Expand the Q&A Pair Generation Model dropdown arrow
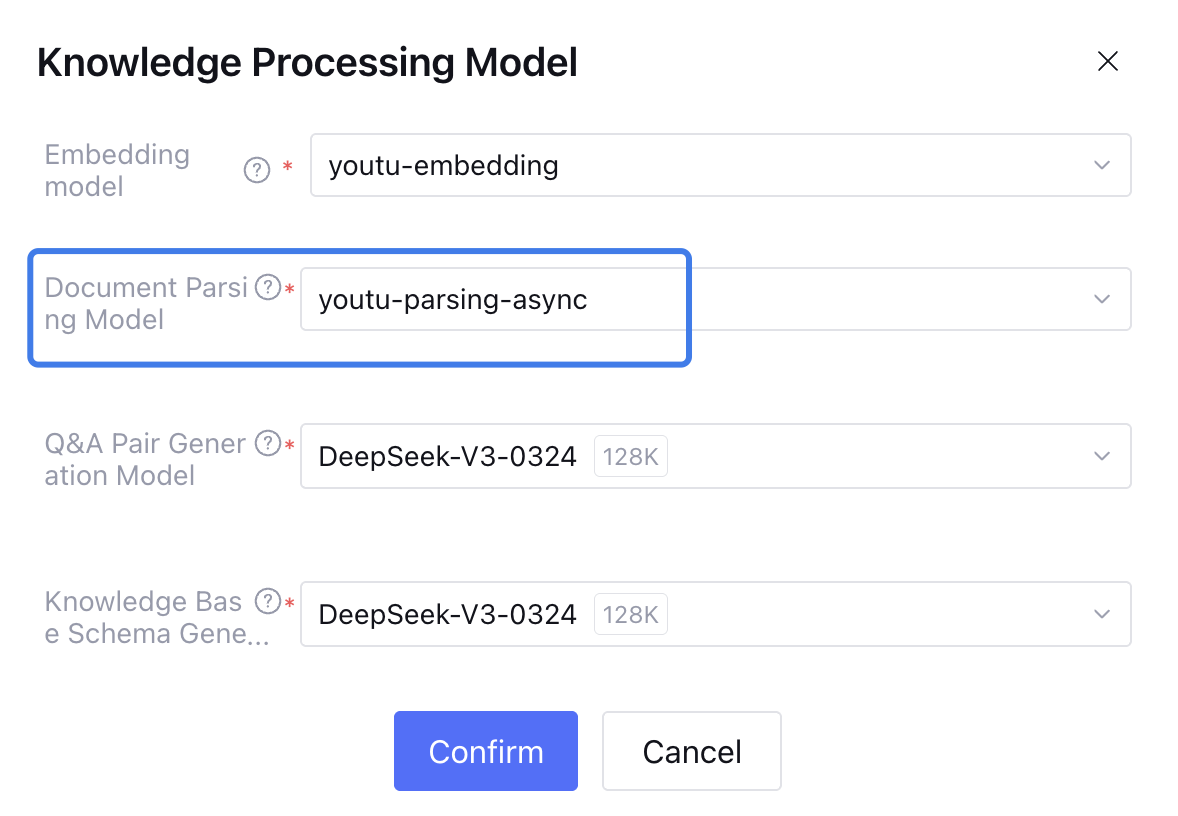The image size is (1178, 816). [x=1102, y=456]
